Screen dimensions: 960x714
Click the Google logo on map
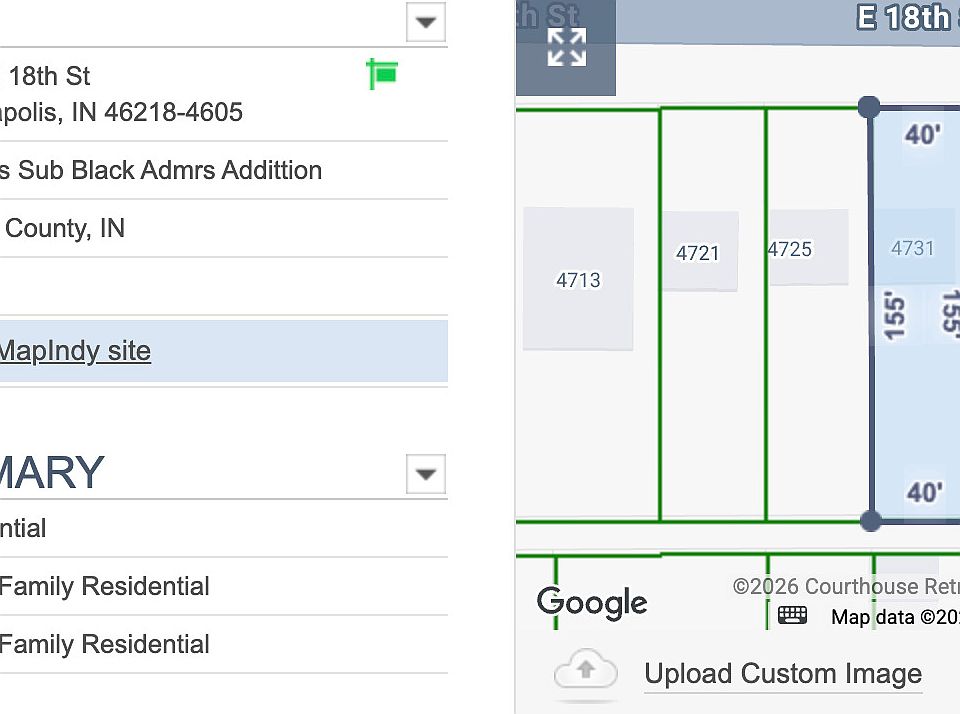592,603
